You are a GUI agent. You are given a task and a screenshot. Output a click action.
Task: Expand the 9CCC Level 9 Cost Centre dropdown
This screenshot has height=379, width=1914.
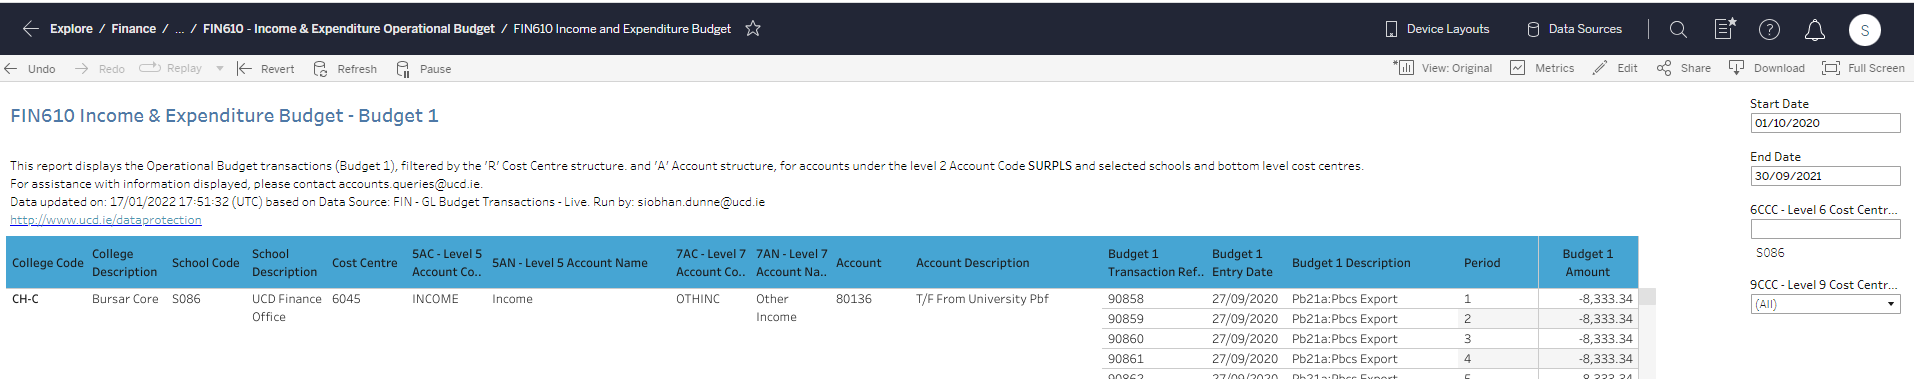pos(1825,304)
